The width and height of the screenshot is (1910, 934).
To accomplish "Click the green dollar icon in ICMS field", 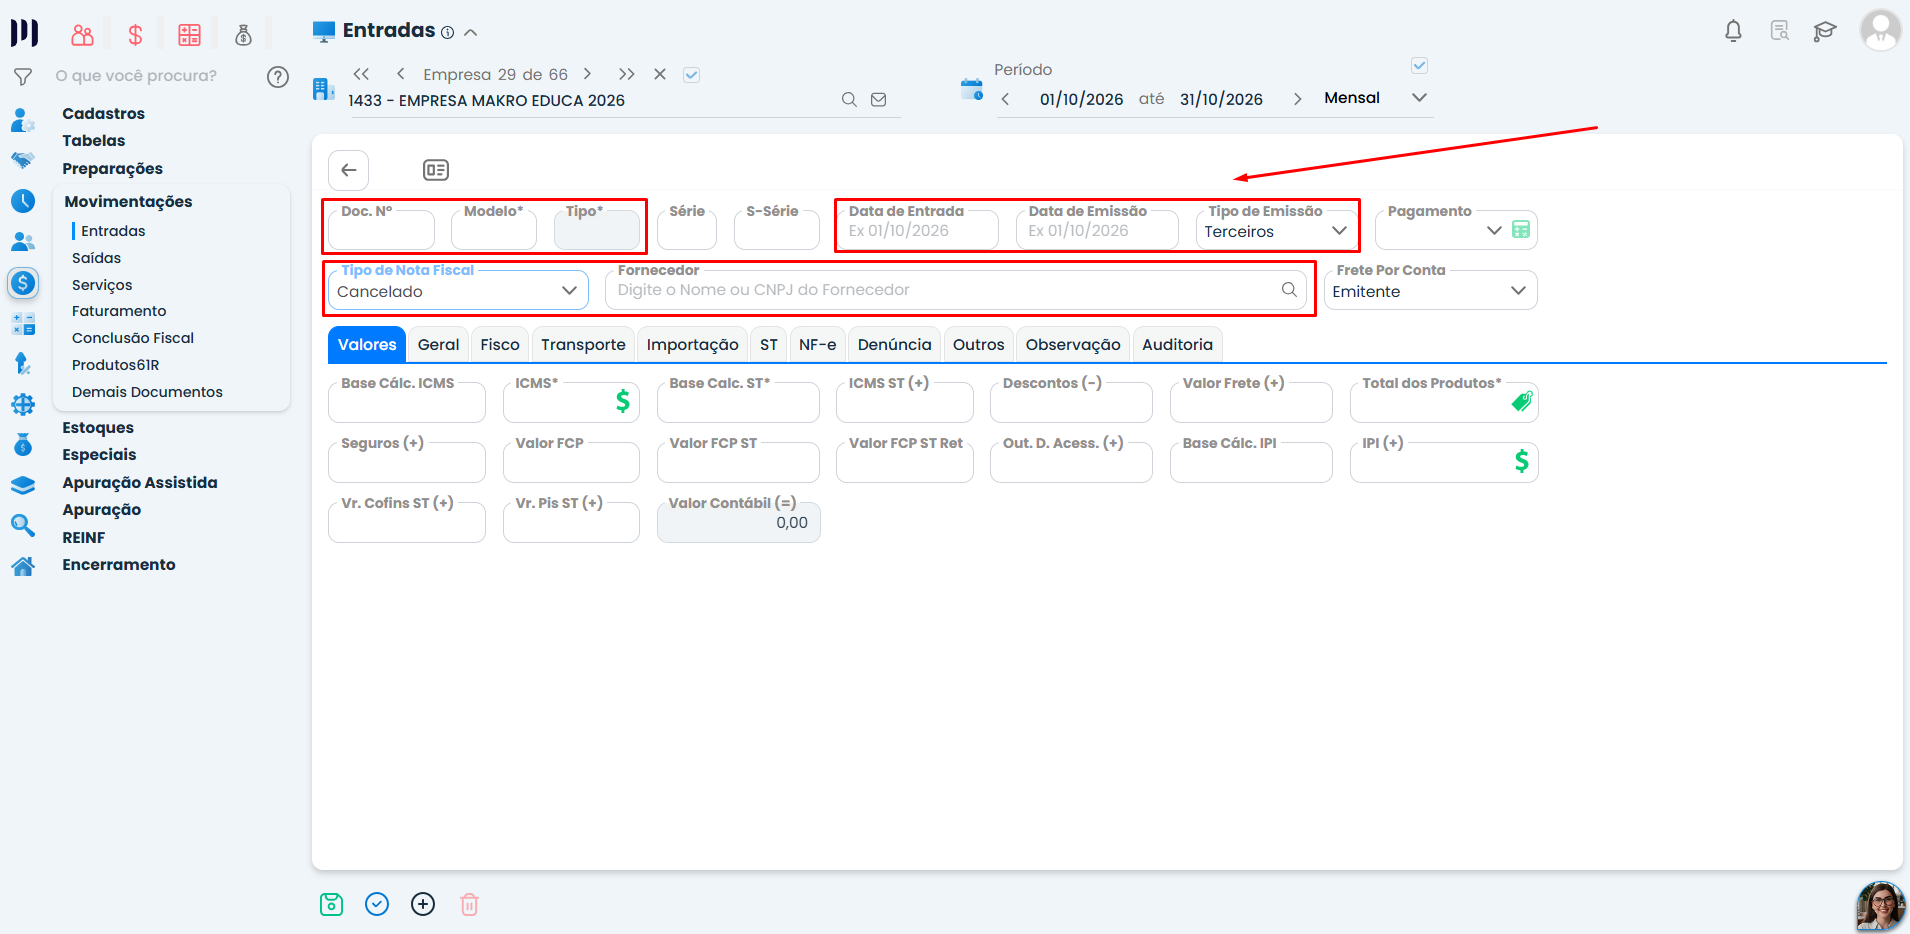I will coord(622,401).
